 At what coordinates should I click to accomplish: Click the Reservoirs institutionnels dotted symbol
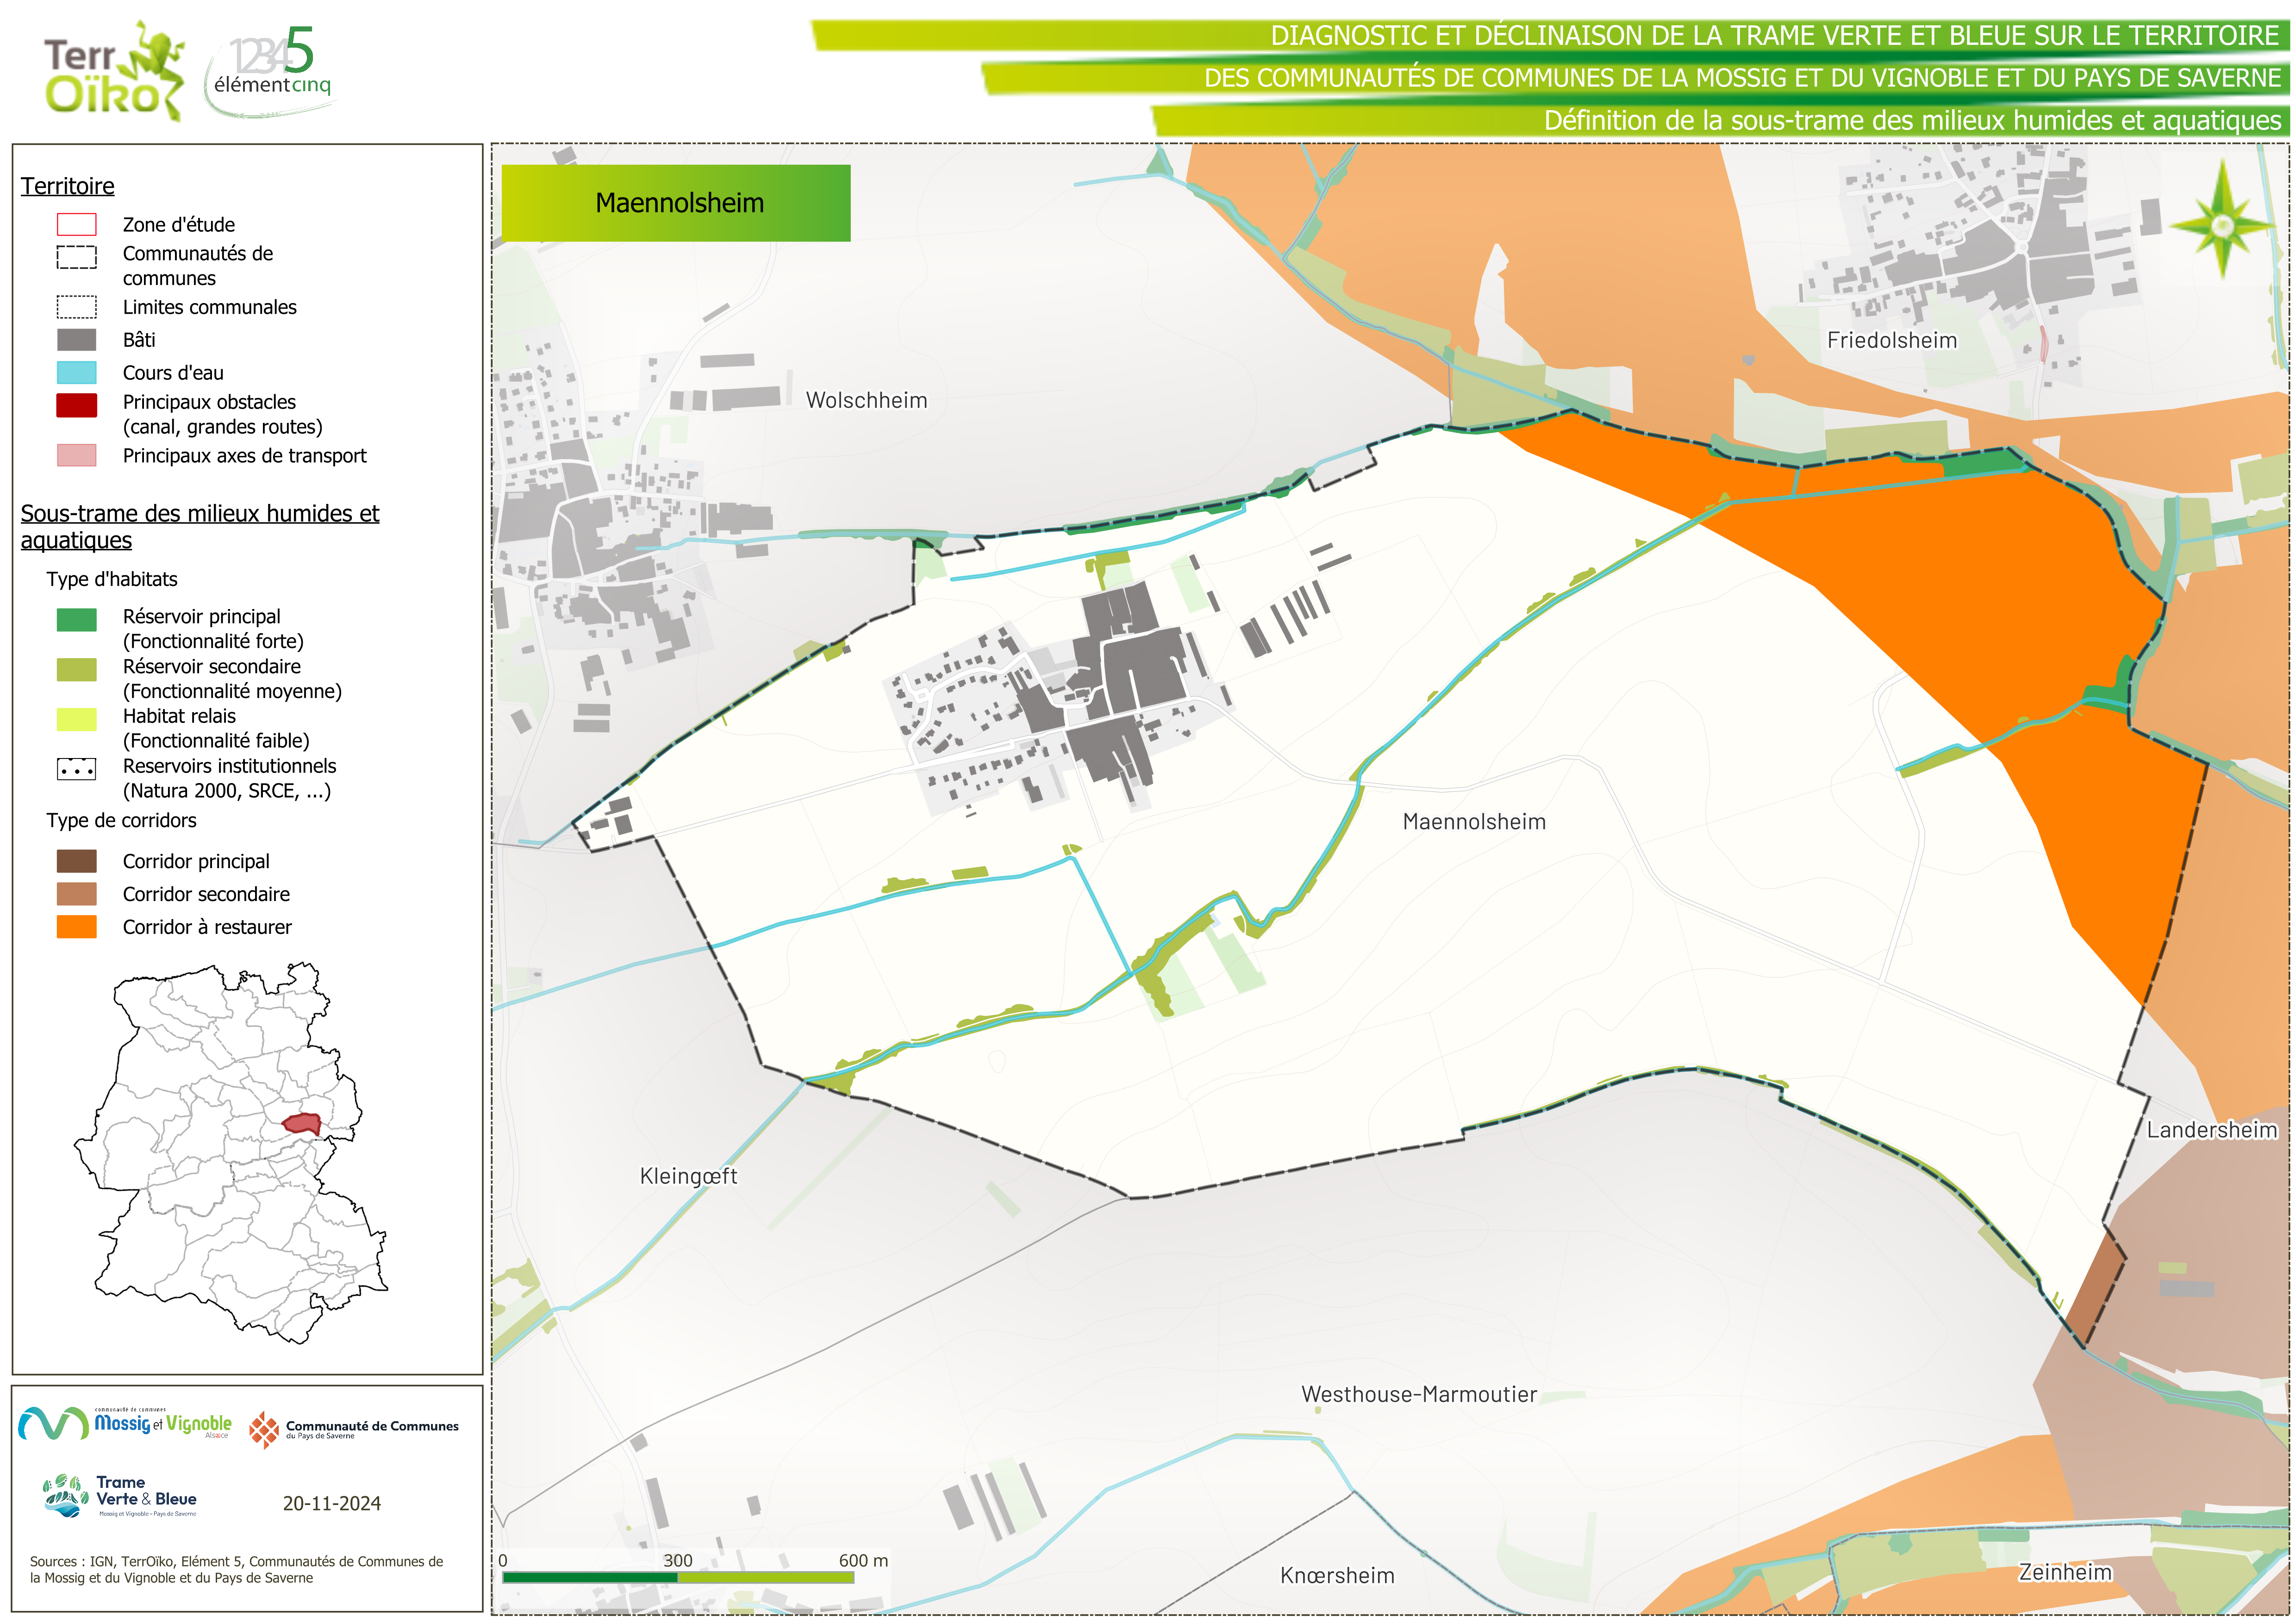click(x=77, y=769)
